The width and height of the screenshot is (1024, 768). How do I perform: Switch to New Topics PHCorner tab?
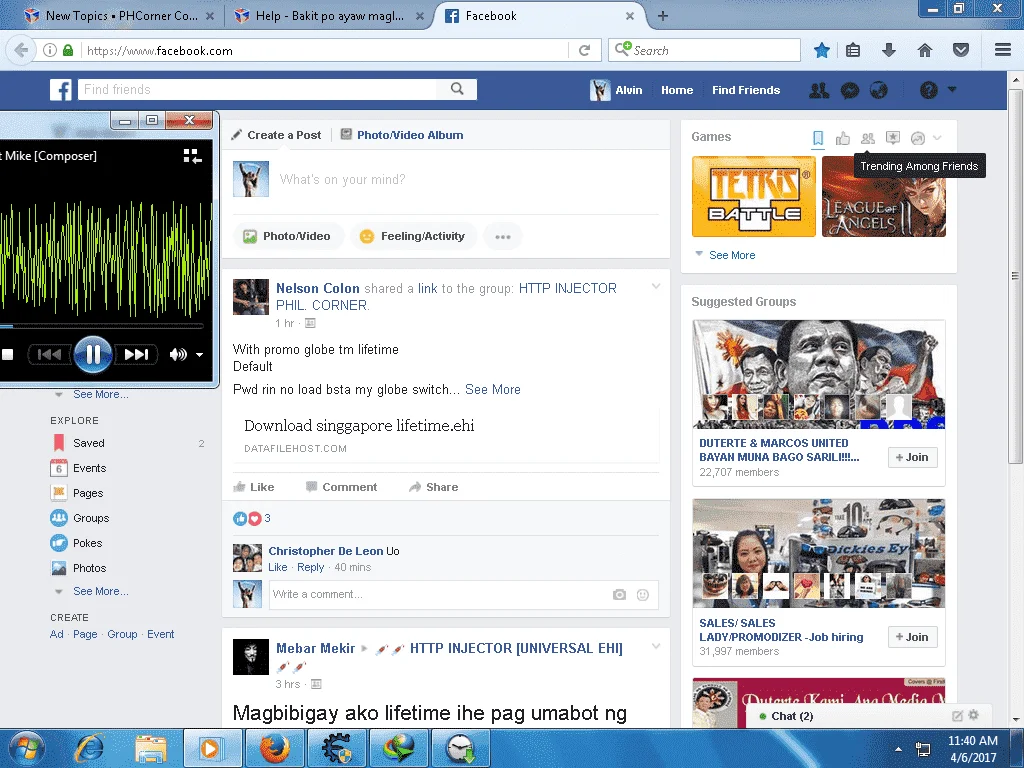click(120, 16)
